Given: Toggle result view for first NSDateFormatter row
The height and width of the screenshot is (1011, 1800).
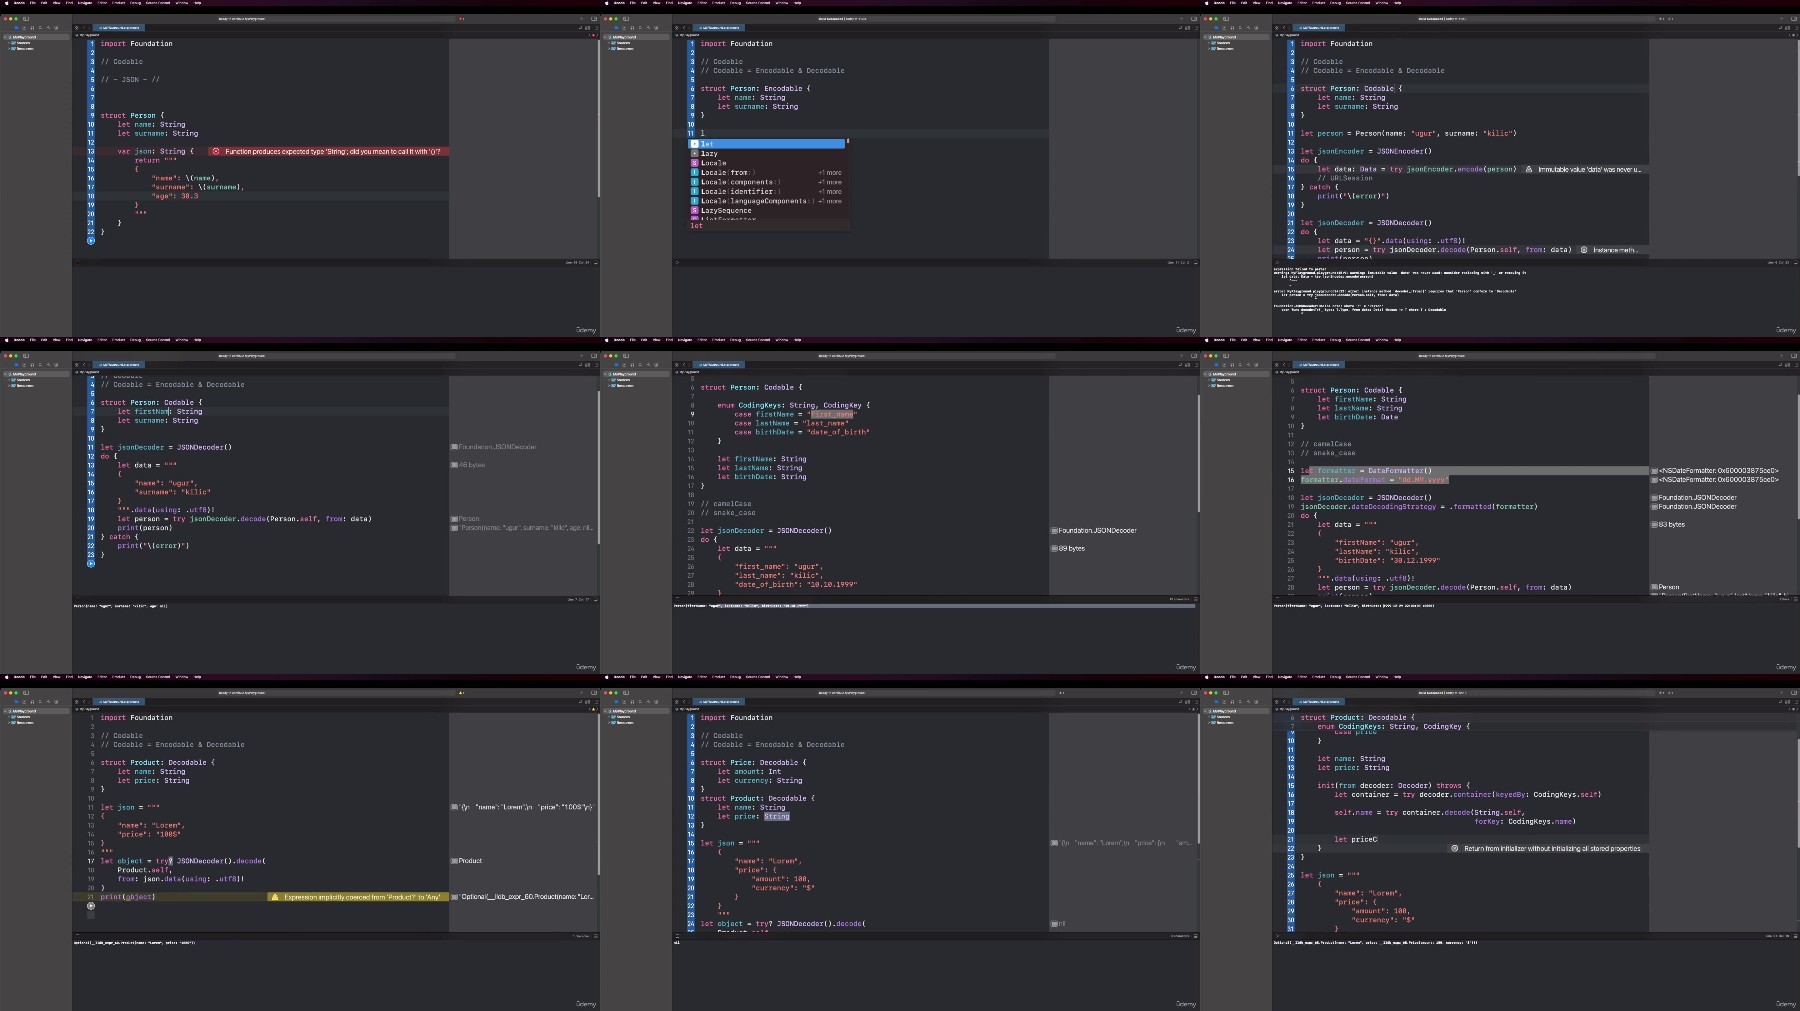Looking at the screenshot, I should 1654,471.
